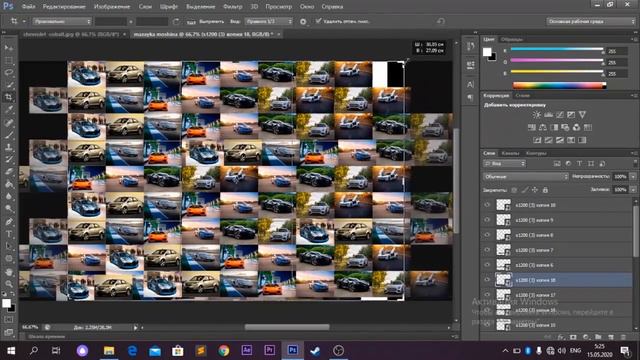
Task: Toggle the delete cropped pixels checkbox
Action: (318, 21)
